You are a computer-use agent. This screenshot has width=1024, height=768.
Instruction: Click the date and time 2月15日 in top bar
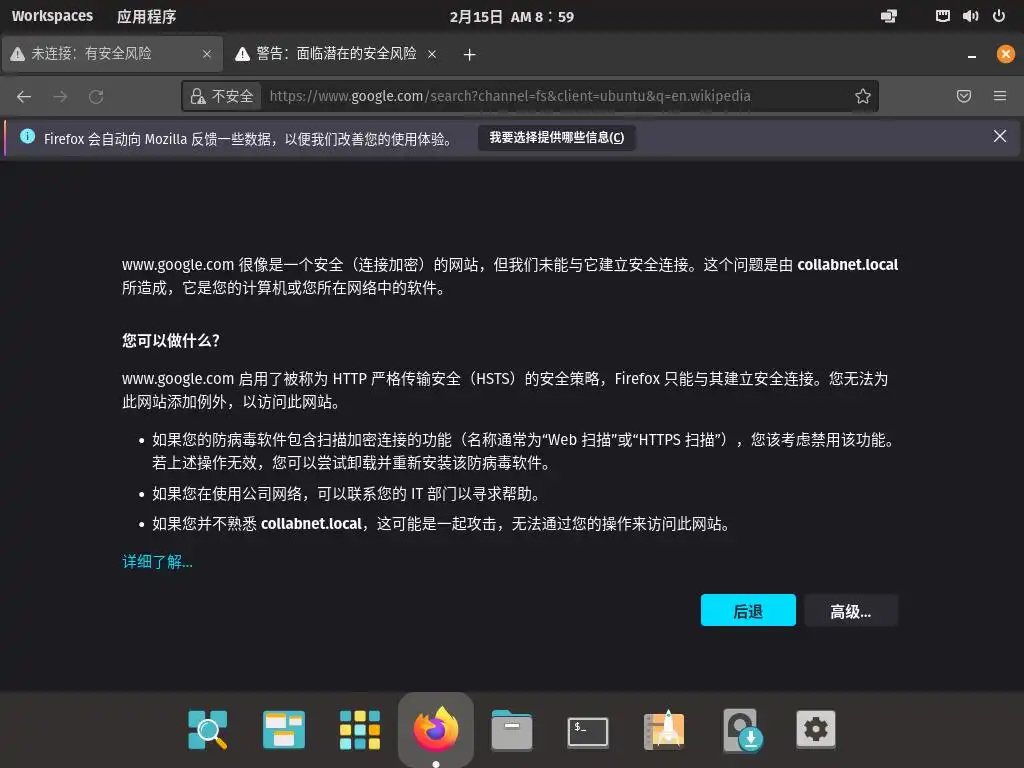point(511,17)
